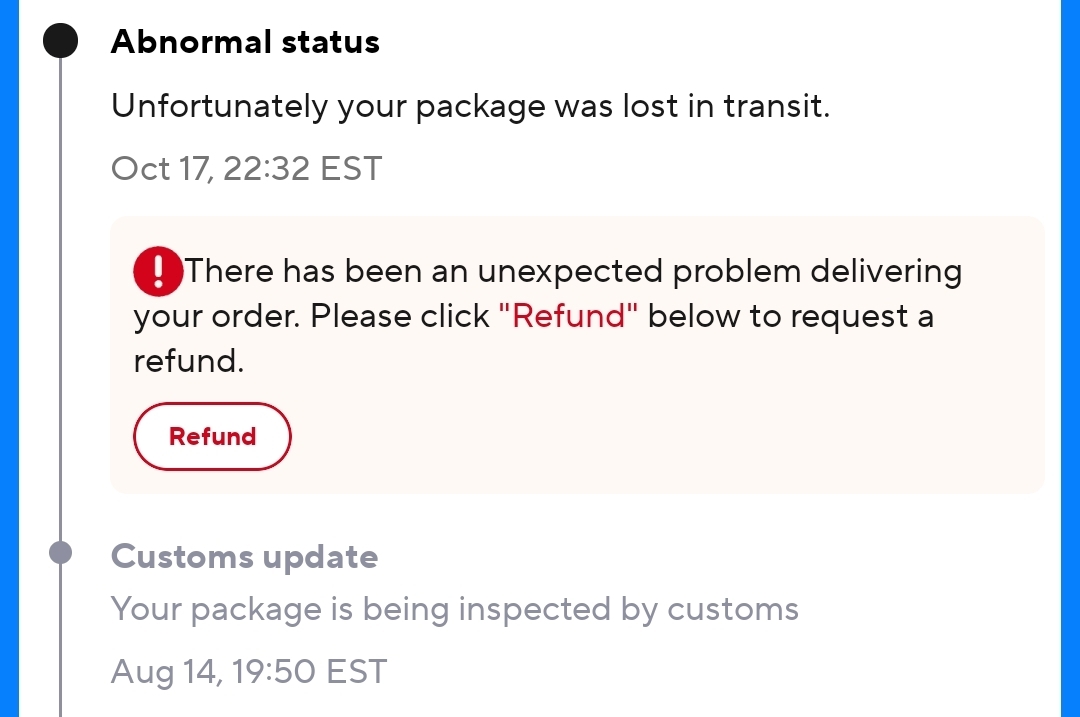Click the Aug 14, 19:50 EST timestamp
This screenshot has width=1080, height=717.
248,670
